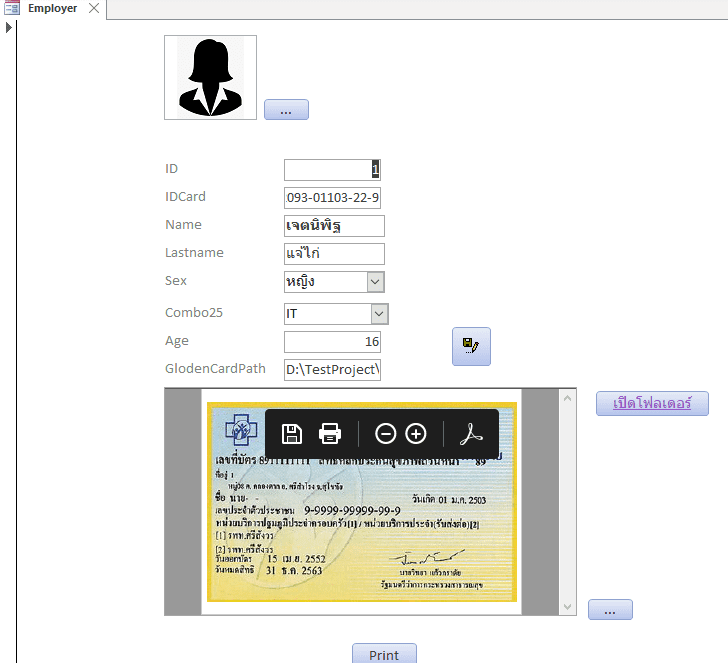Click the browse button beside the photo
The height and width of the screenshot is (663, 728).
[x=286, y=110]
